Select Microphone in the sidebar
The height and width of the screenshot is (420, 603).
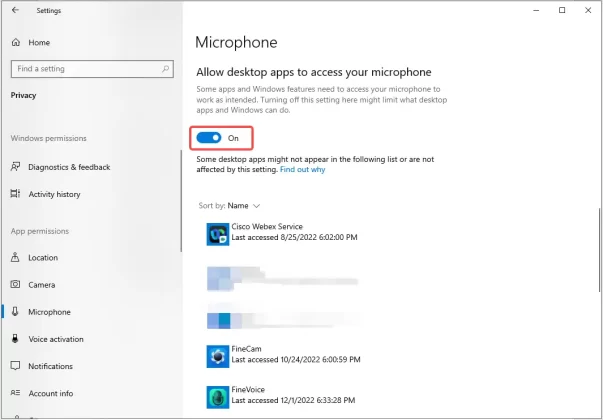(x=49, y=312)
